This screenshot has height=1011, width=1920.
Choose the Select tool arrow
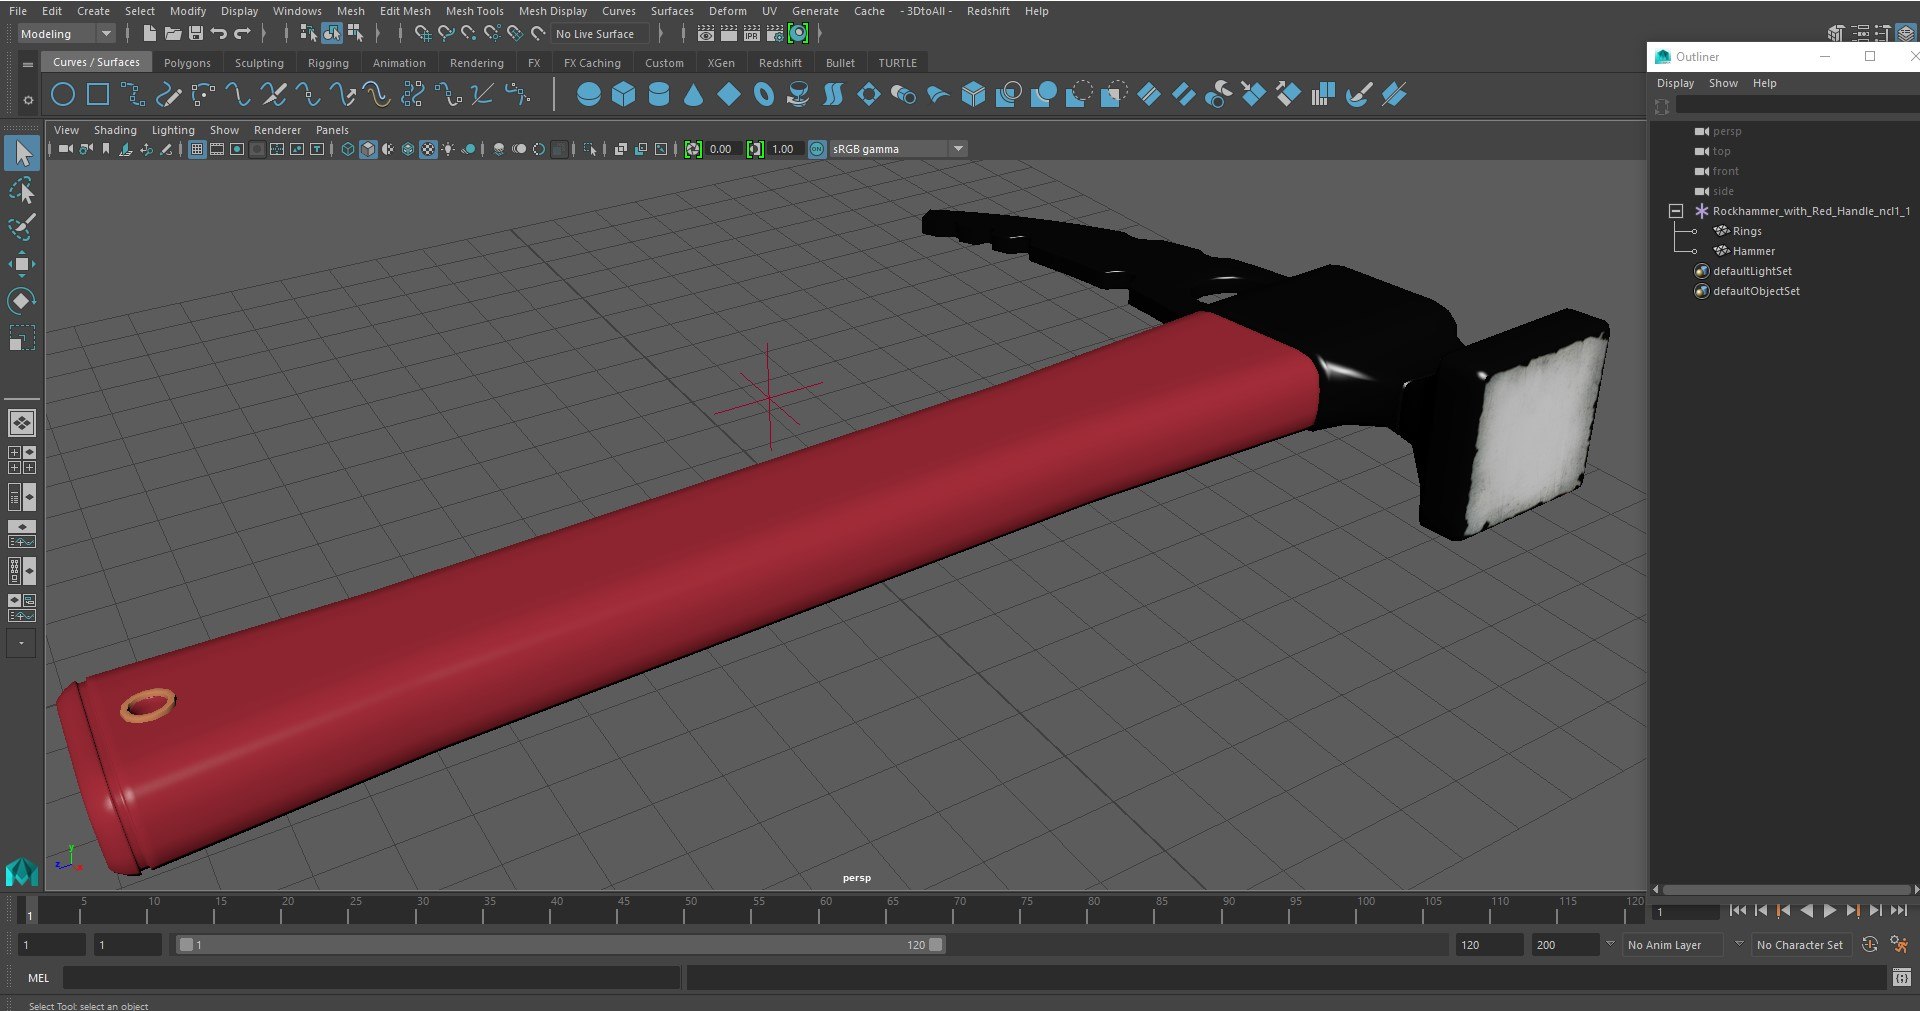22,153
